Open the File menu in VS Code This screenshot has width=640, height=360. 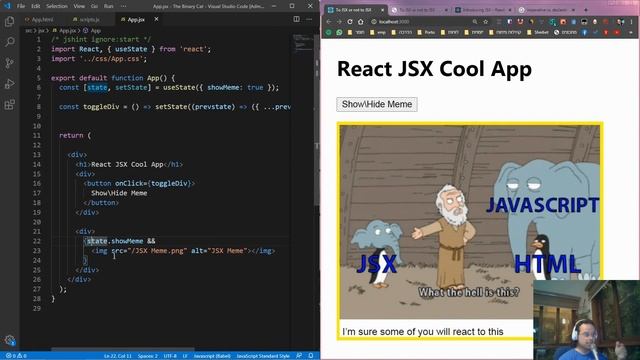coord(21,6)
